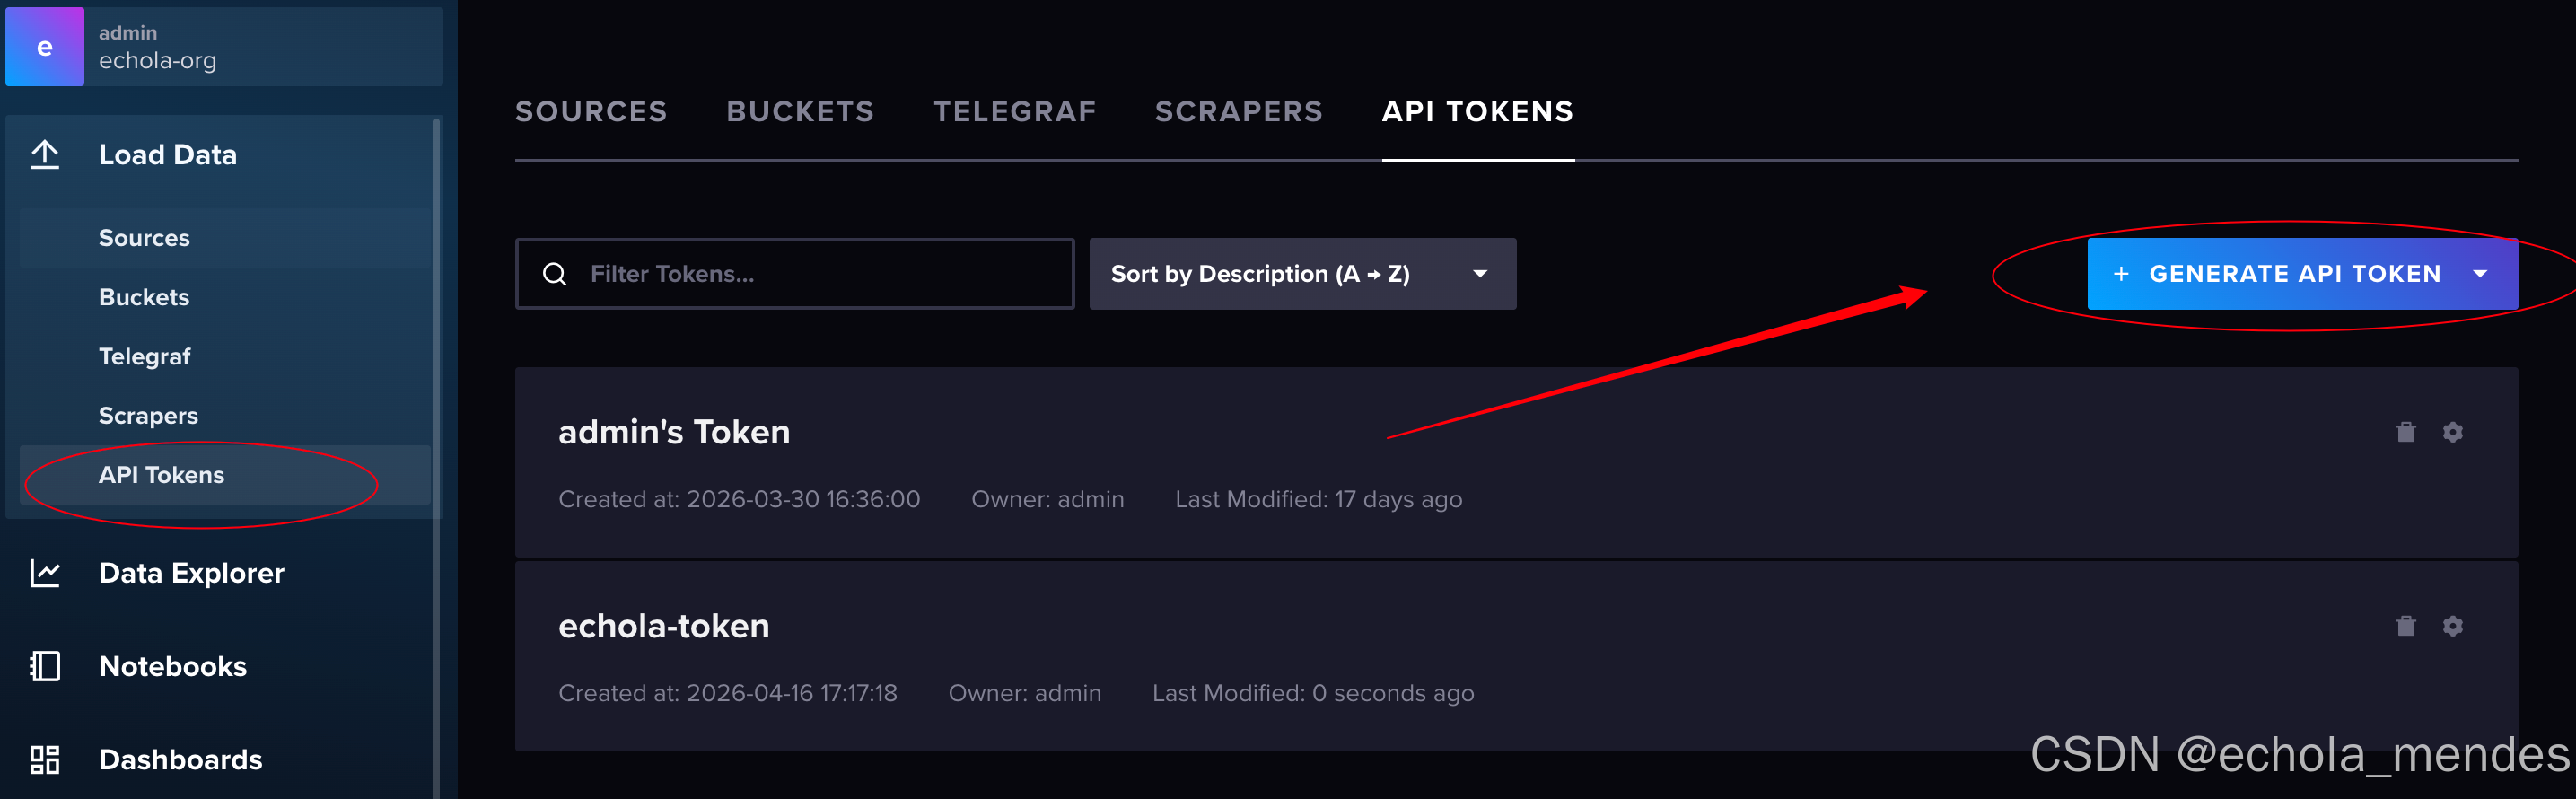2576x799 pixels.
Task: Focus the Filter Tokens search field
Action: point(795,274)
